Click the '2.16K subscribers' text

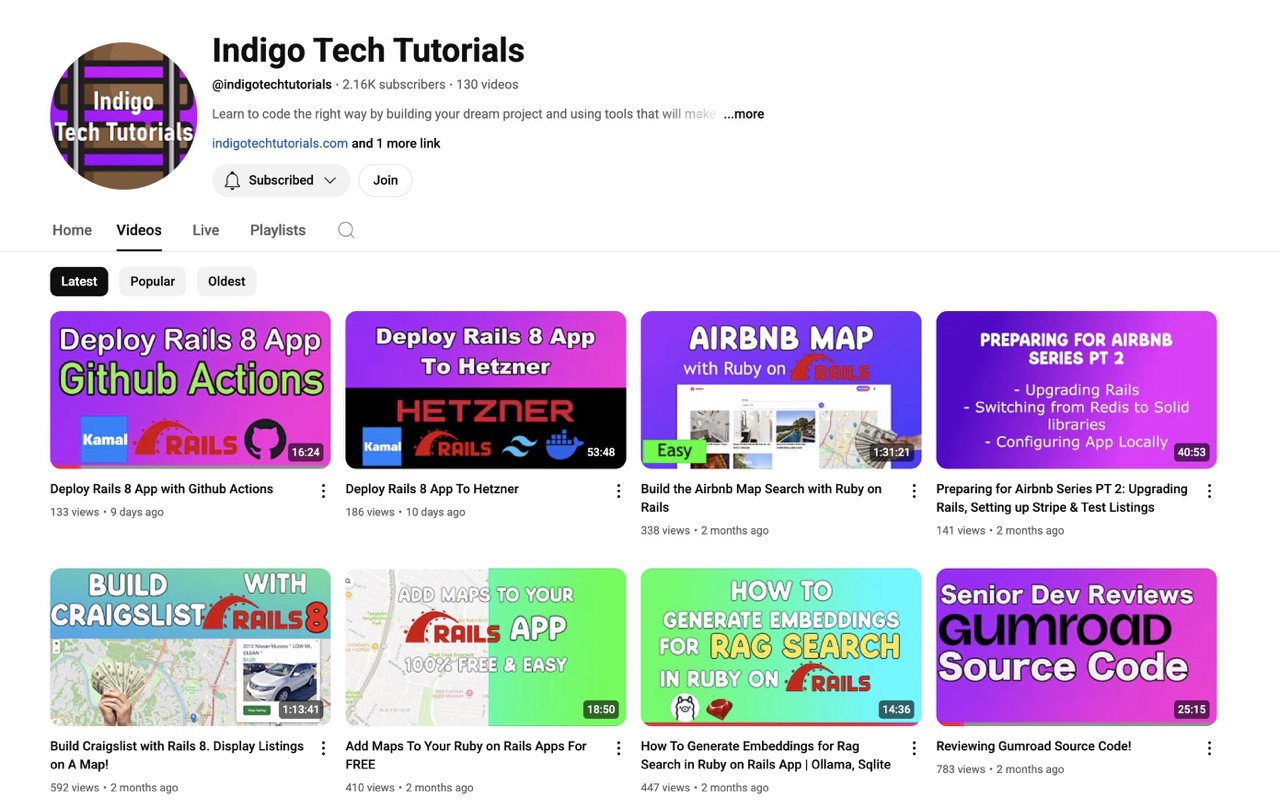coord(394,85)
